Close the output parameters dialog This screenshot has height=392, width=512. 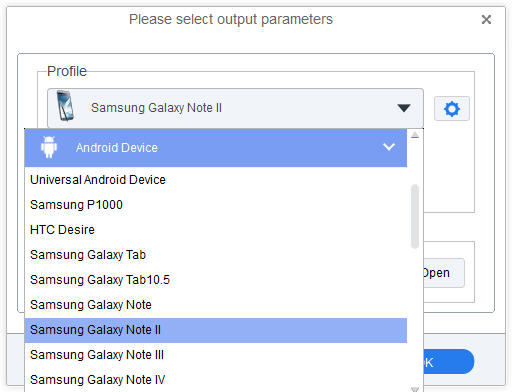tap(486, 20)
